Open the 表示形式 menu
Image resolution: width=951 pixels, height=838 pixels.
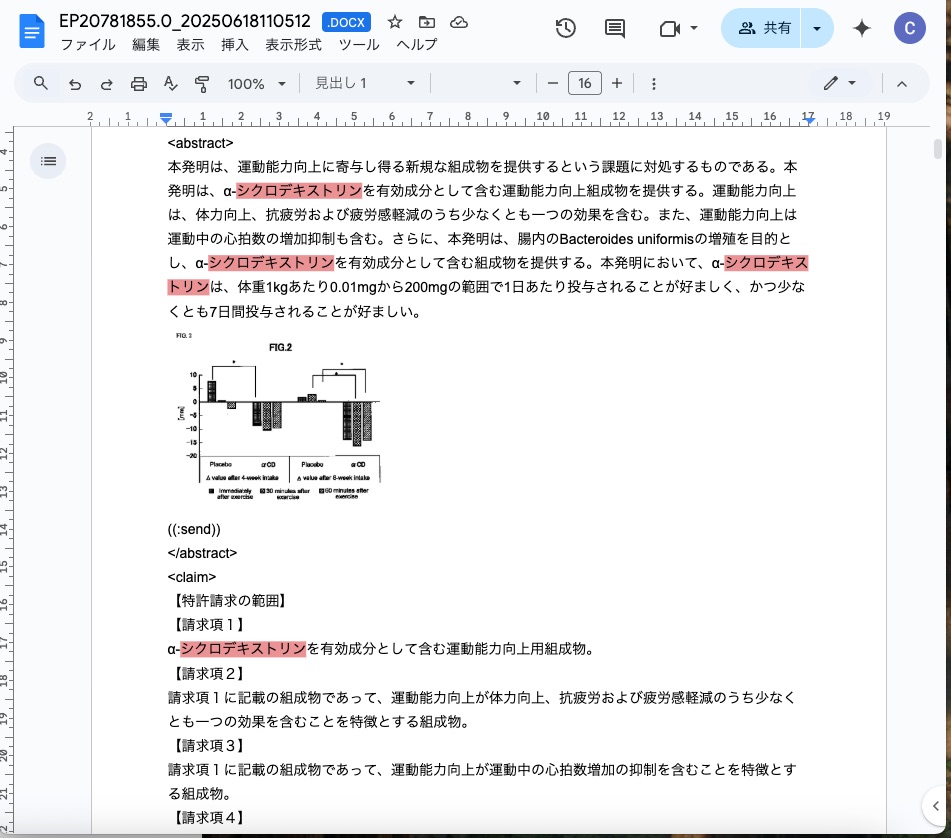click(x=294, y=45)
